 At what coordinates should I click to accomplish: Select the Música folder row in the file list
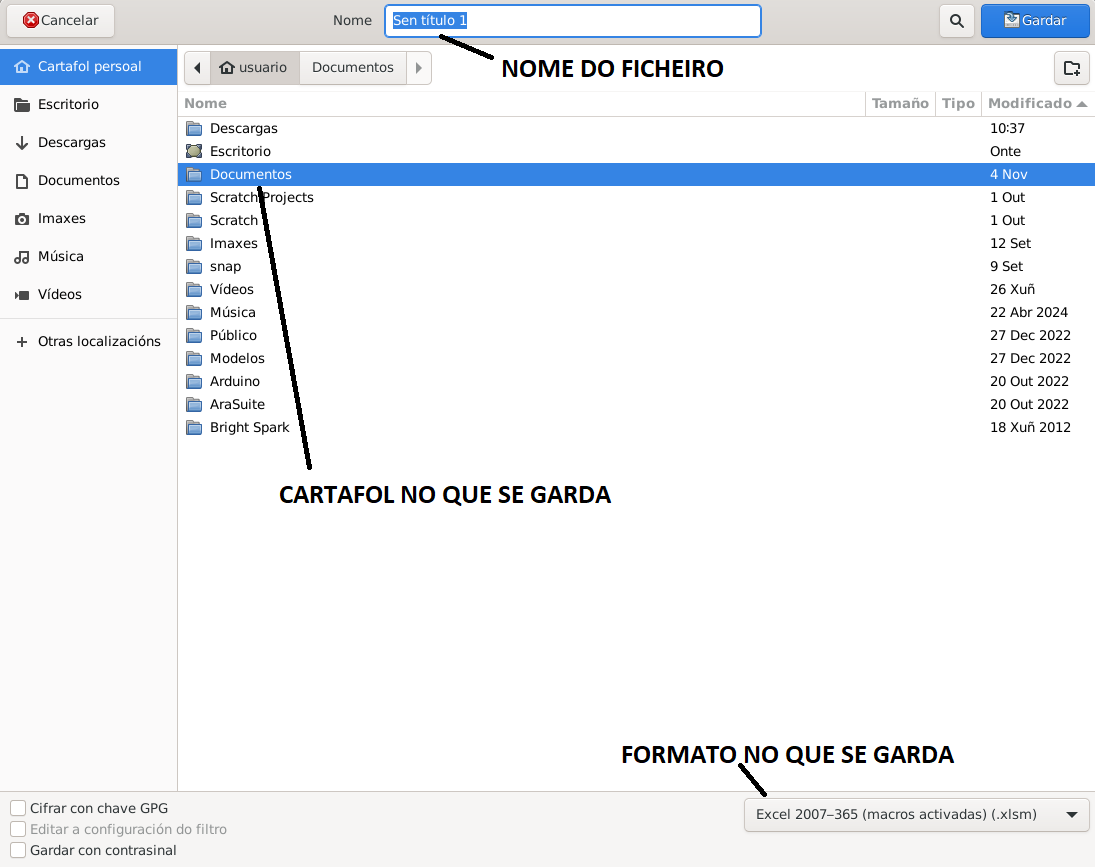coord(636,313)
